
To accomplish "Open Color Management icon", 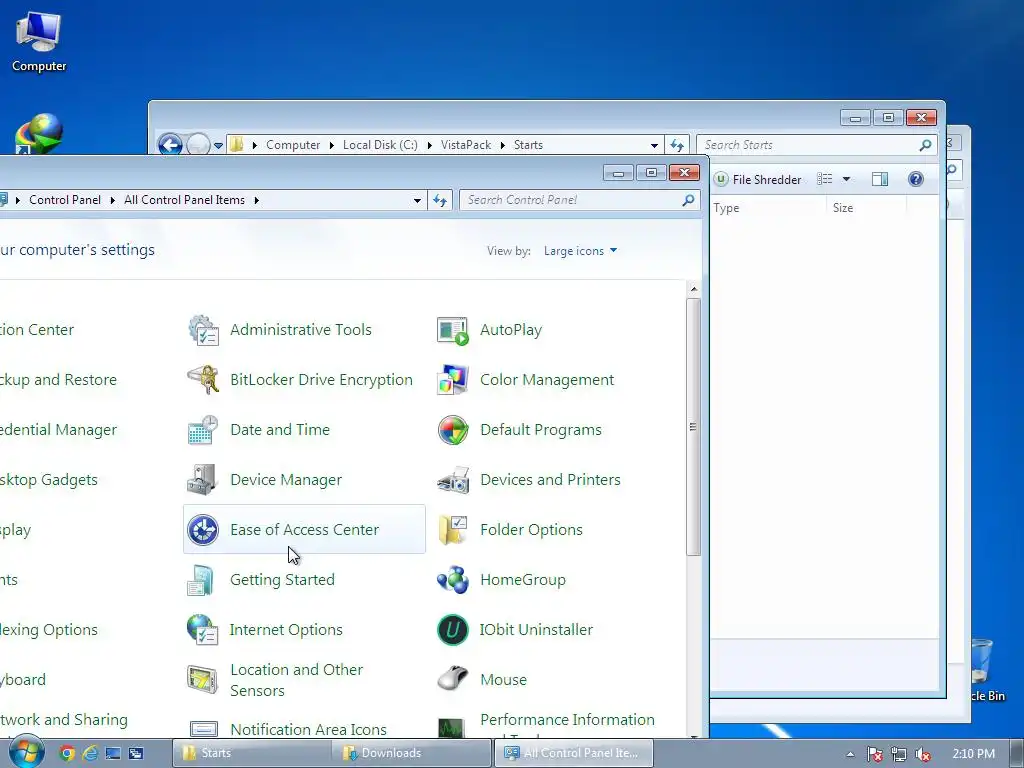I will [453, 379].
